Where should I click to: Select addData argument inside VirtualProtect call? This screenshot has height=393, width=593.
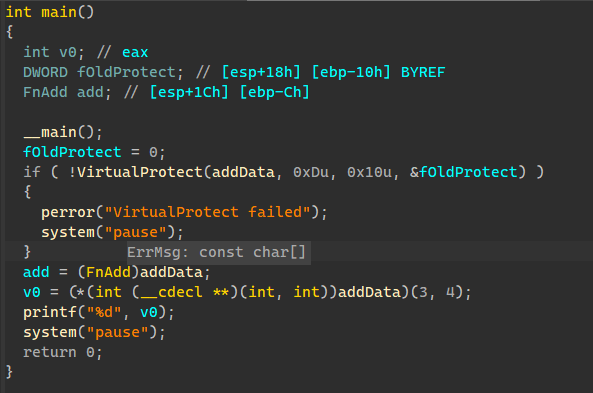coord(243,172)
